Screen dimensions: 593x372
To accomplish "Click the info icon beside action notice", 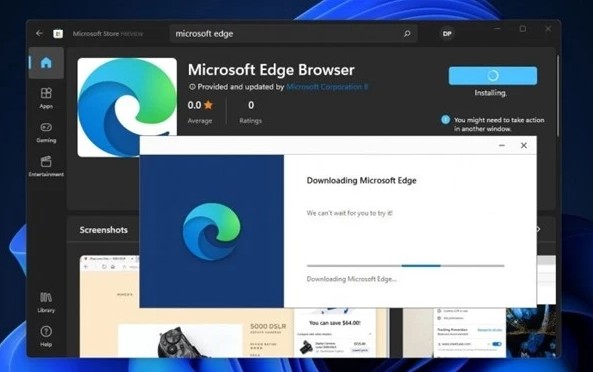I will point(446,120).
